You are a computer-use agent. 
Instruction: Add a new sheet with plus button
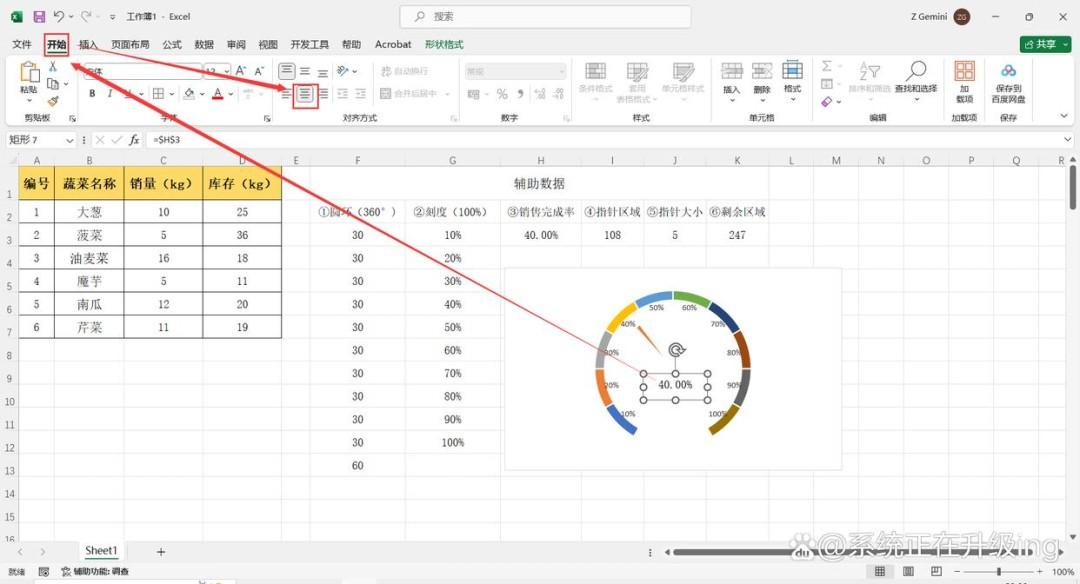pyautogui.click(x=160, y=552)
